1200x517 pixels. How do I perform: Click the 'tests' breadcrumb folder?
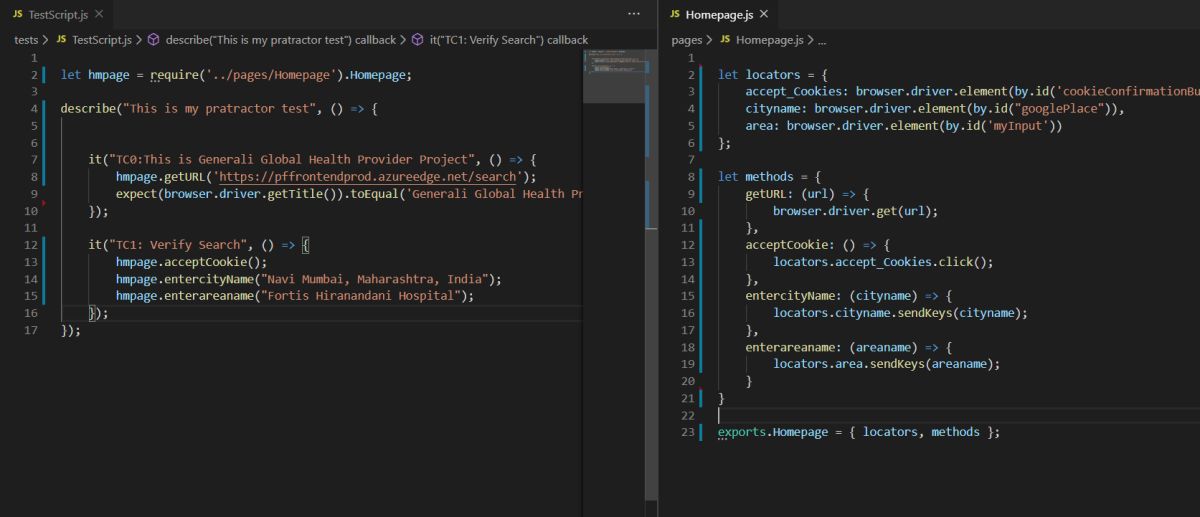point(26,40)
